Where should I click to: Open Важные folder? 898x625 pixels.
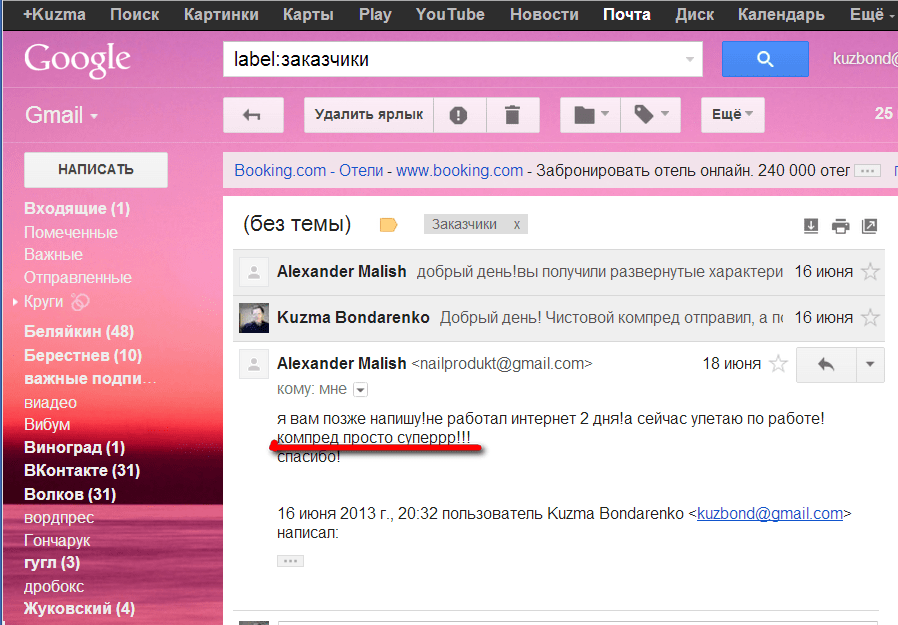tap(53, 254)
